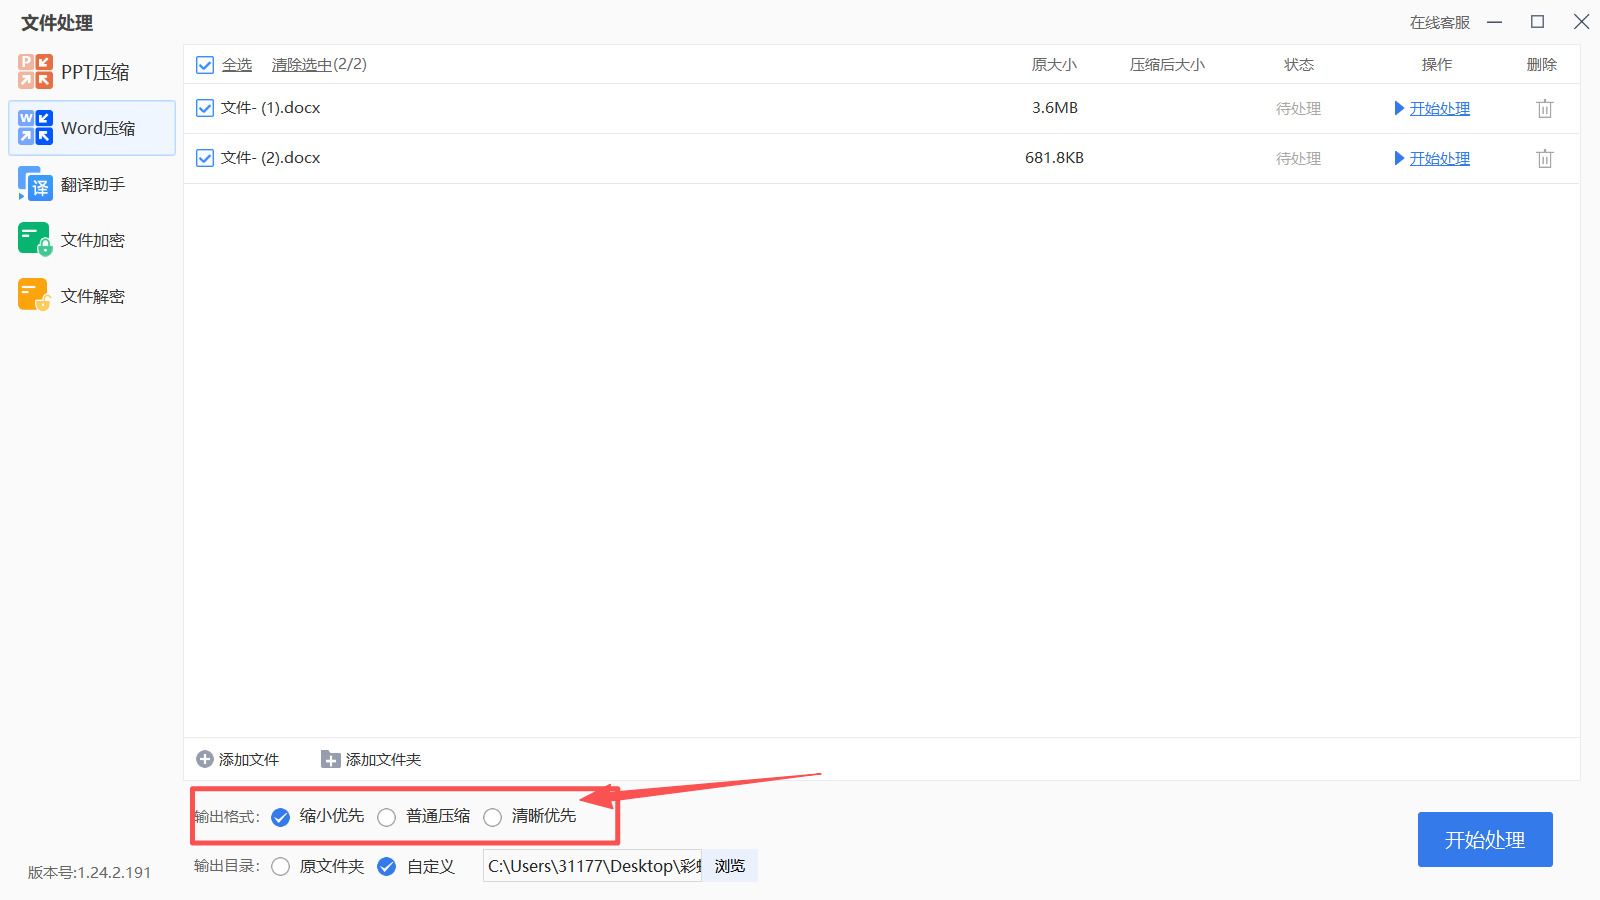Click 浏览 to browse output folder
Viewport: 1600px width, 900px height.
pos(730,866)
